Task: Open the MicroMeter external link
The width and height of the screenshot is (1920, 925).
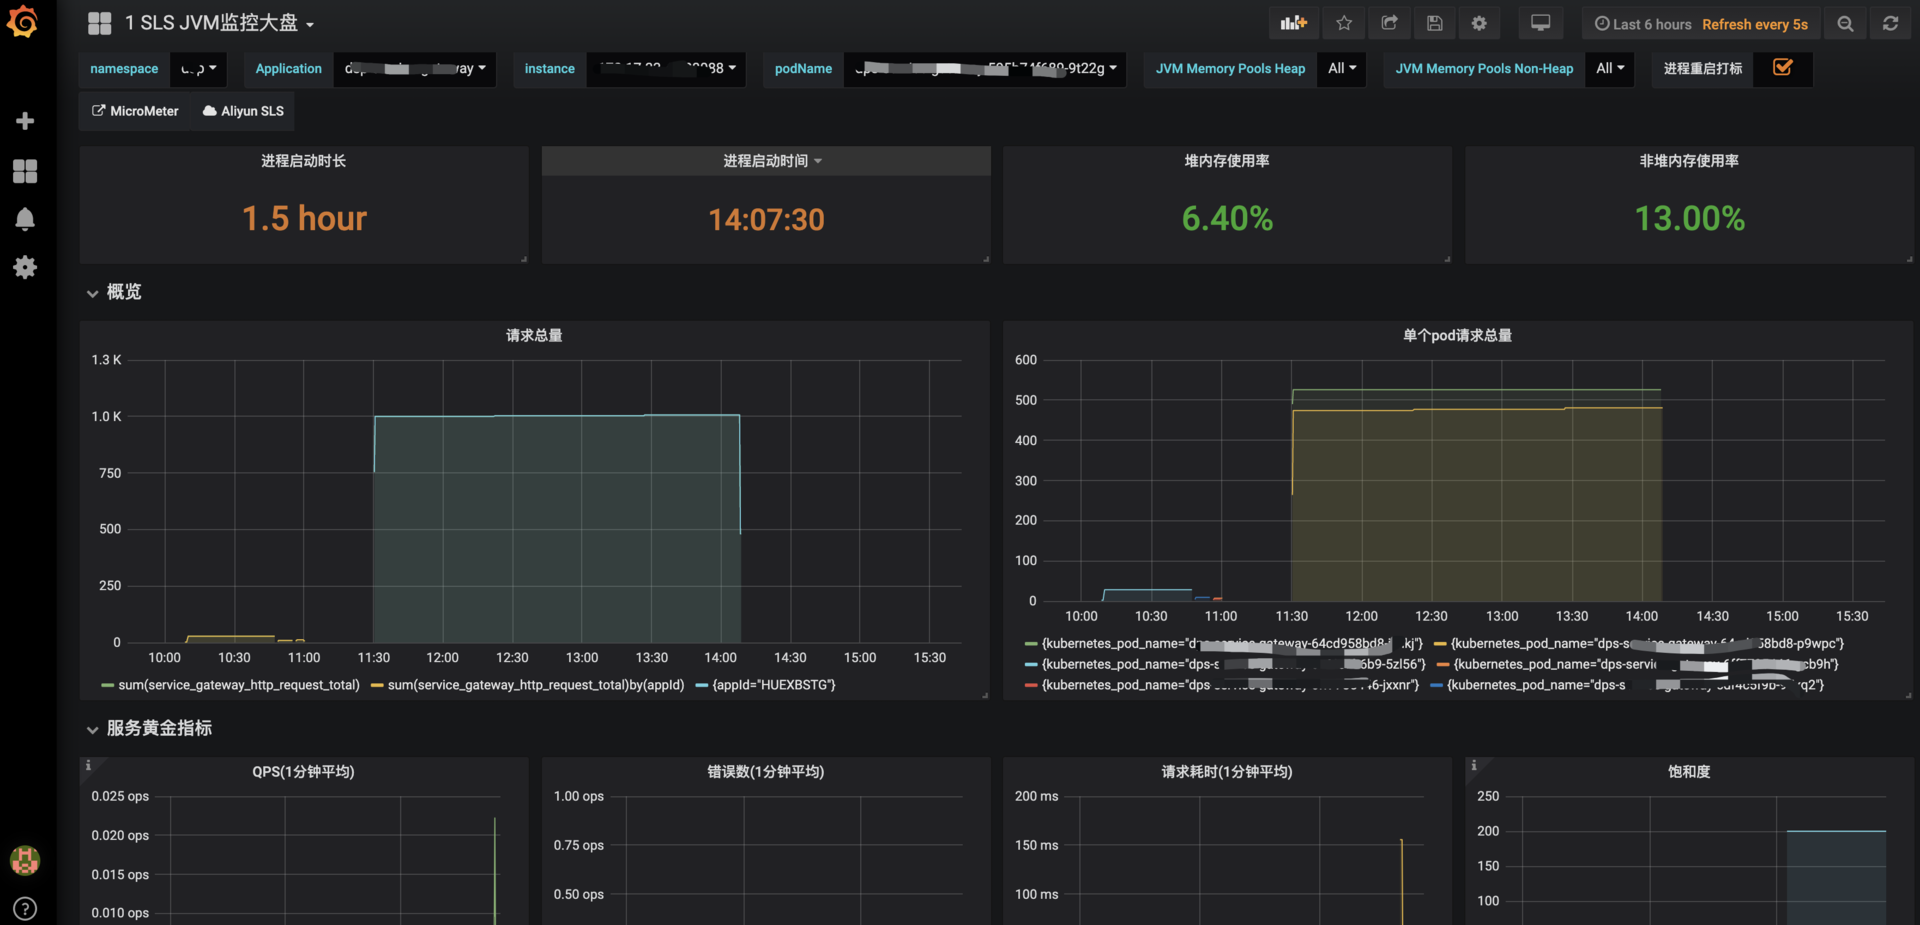Action: point(134,111)
